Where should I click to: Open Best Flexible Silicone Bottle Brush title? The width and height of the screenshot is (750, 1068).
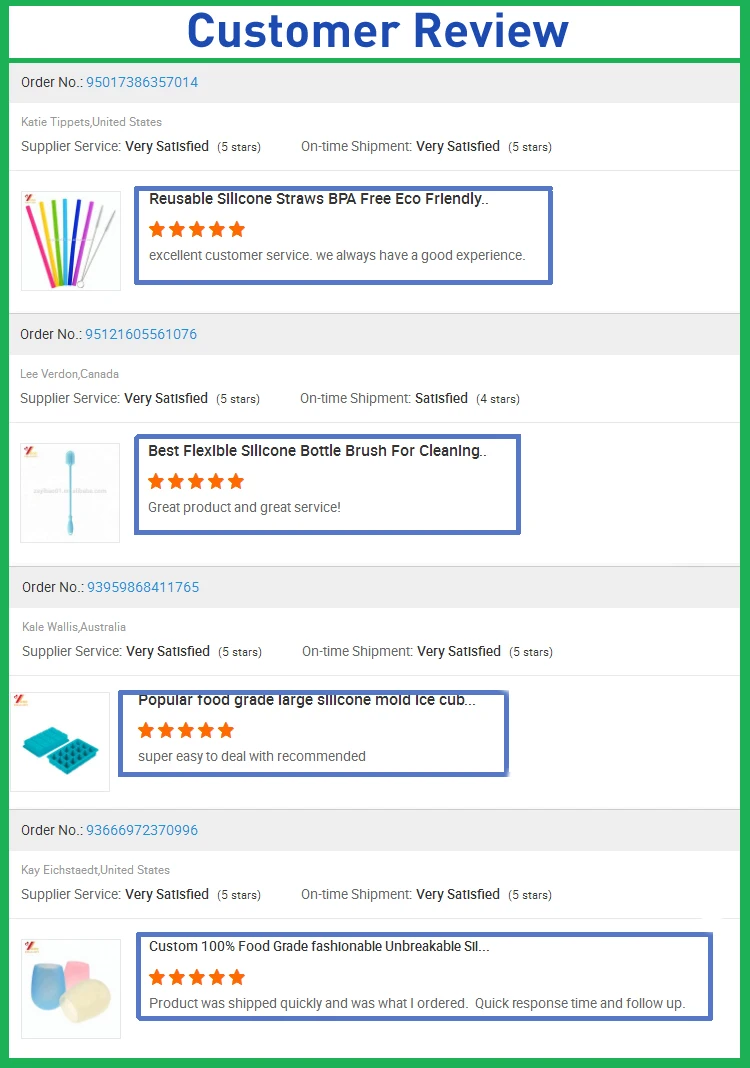click(x=317, y=451)
